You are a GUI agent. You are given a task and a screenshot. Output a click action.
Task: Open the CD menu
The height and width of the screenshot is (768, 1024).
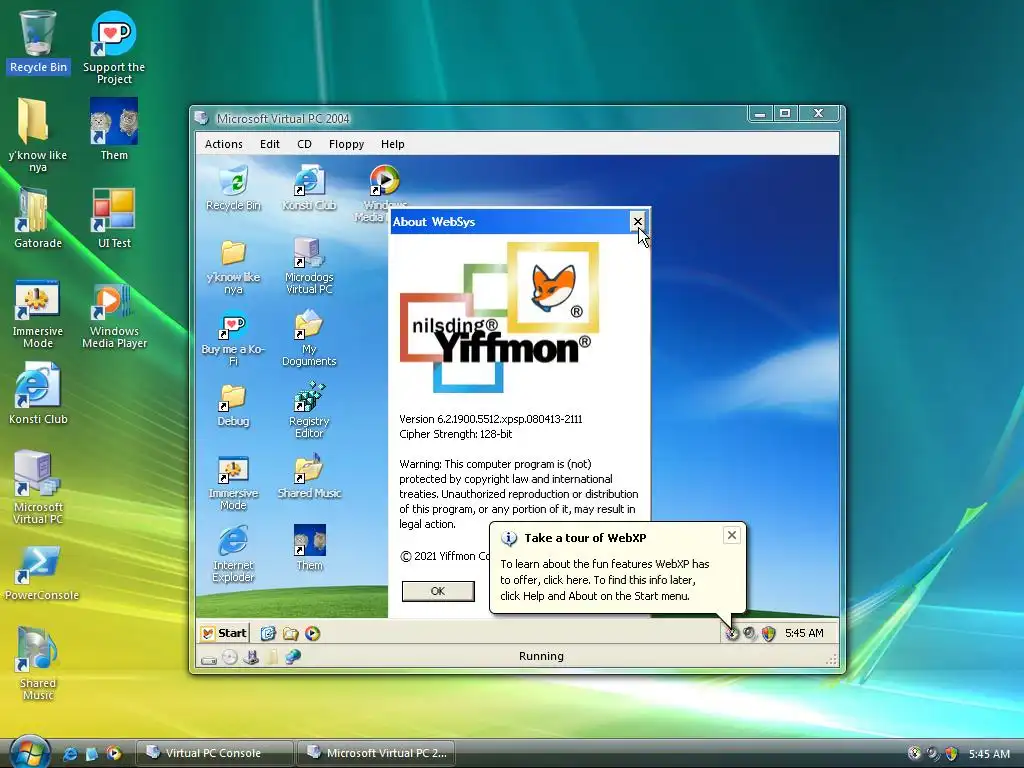[x=304, y=144]
